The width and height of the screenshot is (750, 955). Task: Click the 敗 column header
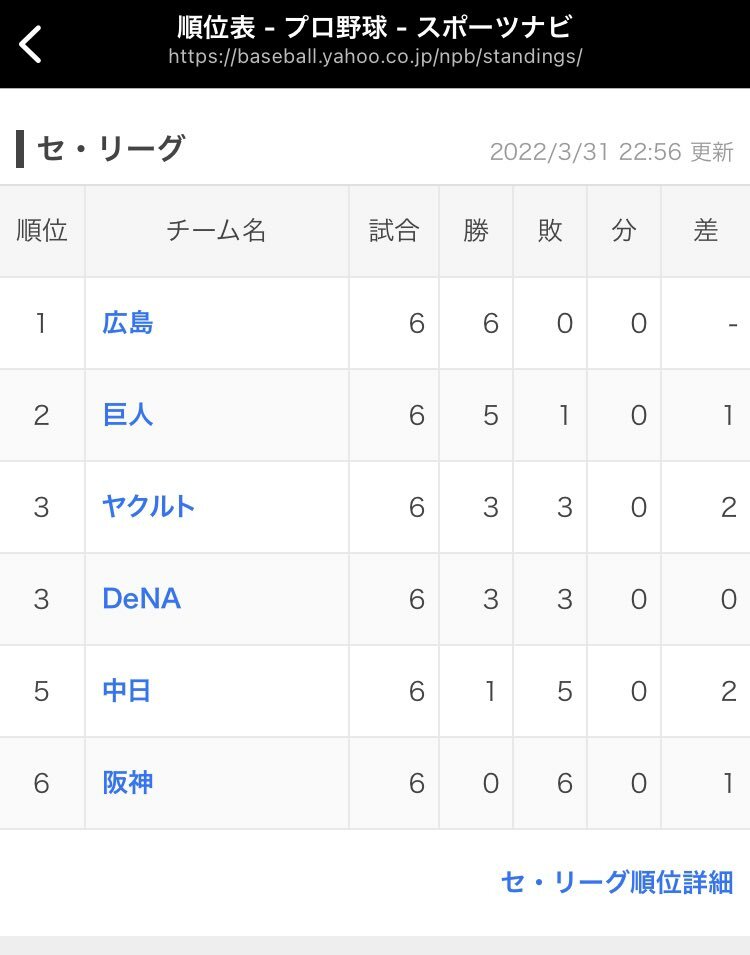click(550, 231)
